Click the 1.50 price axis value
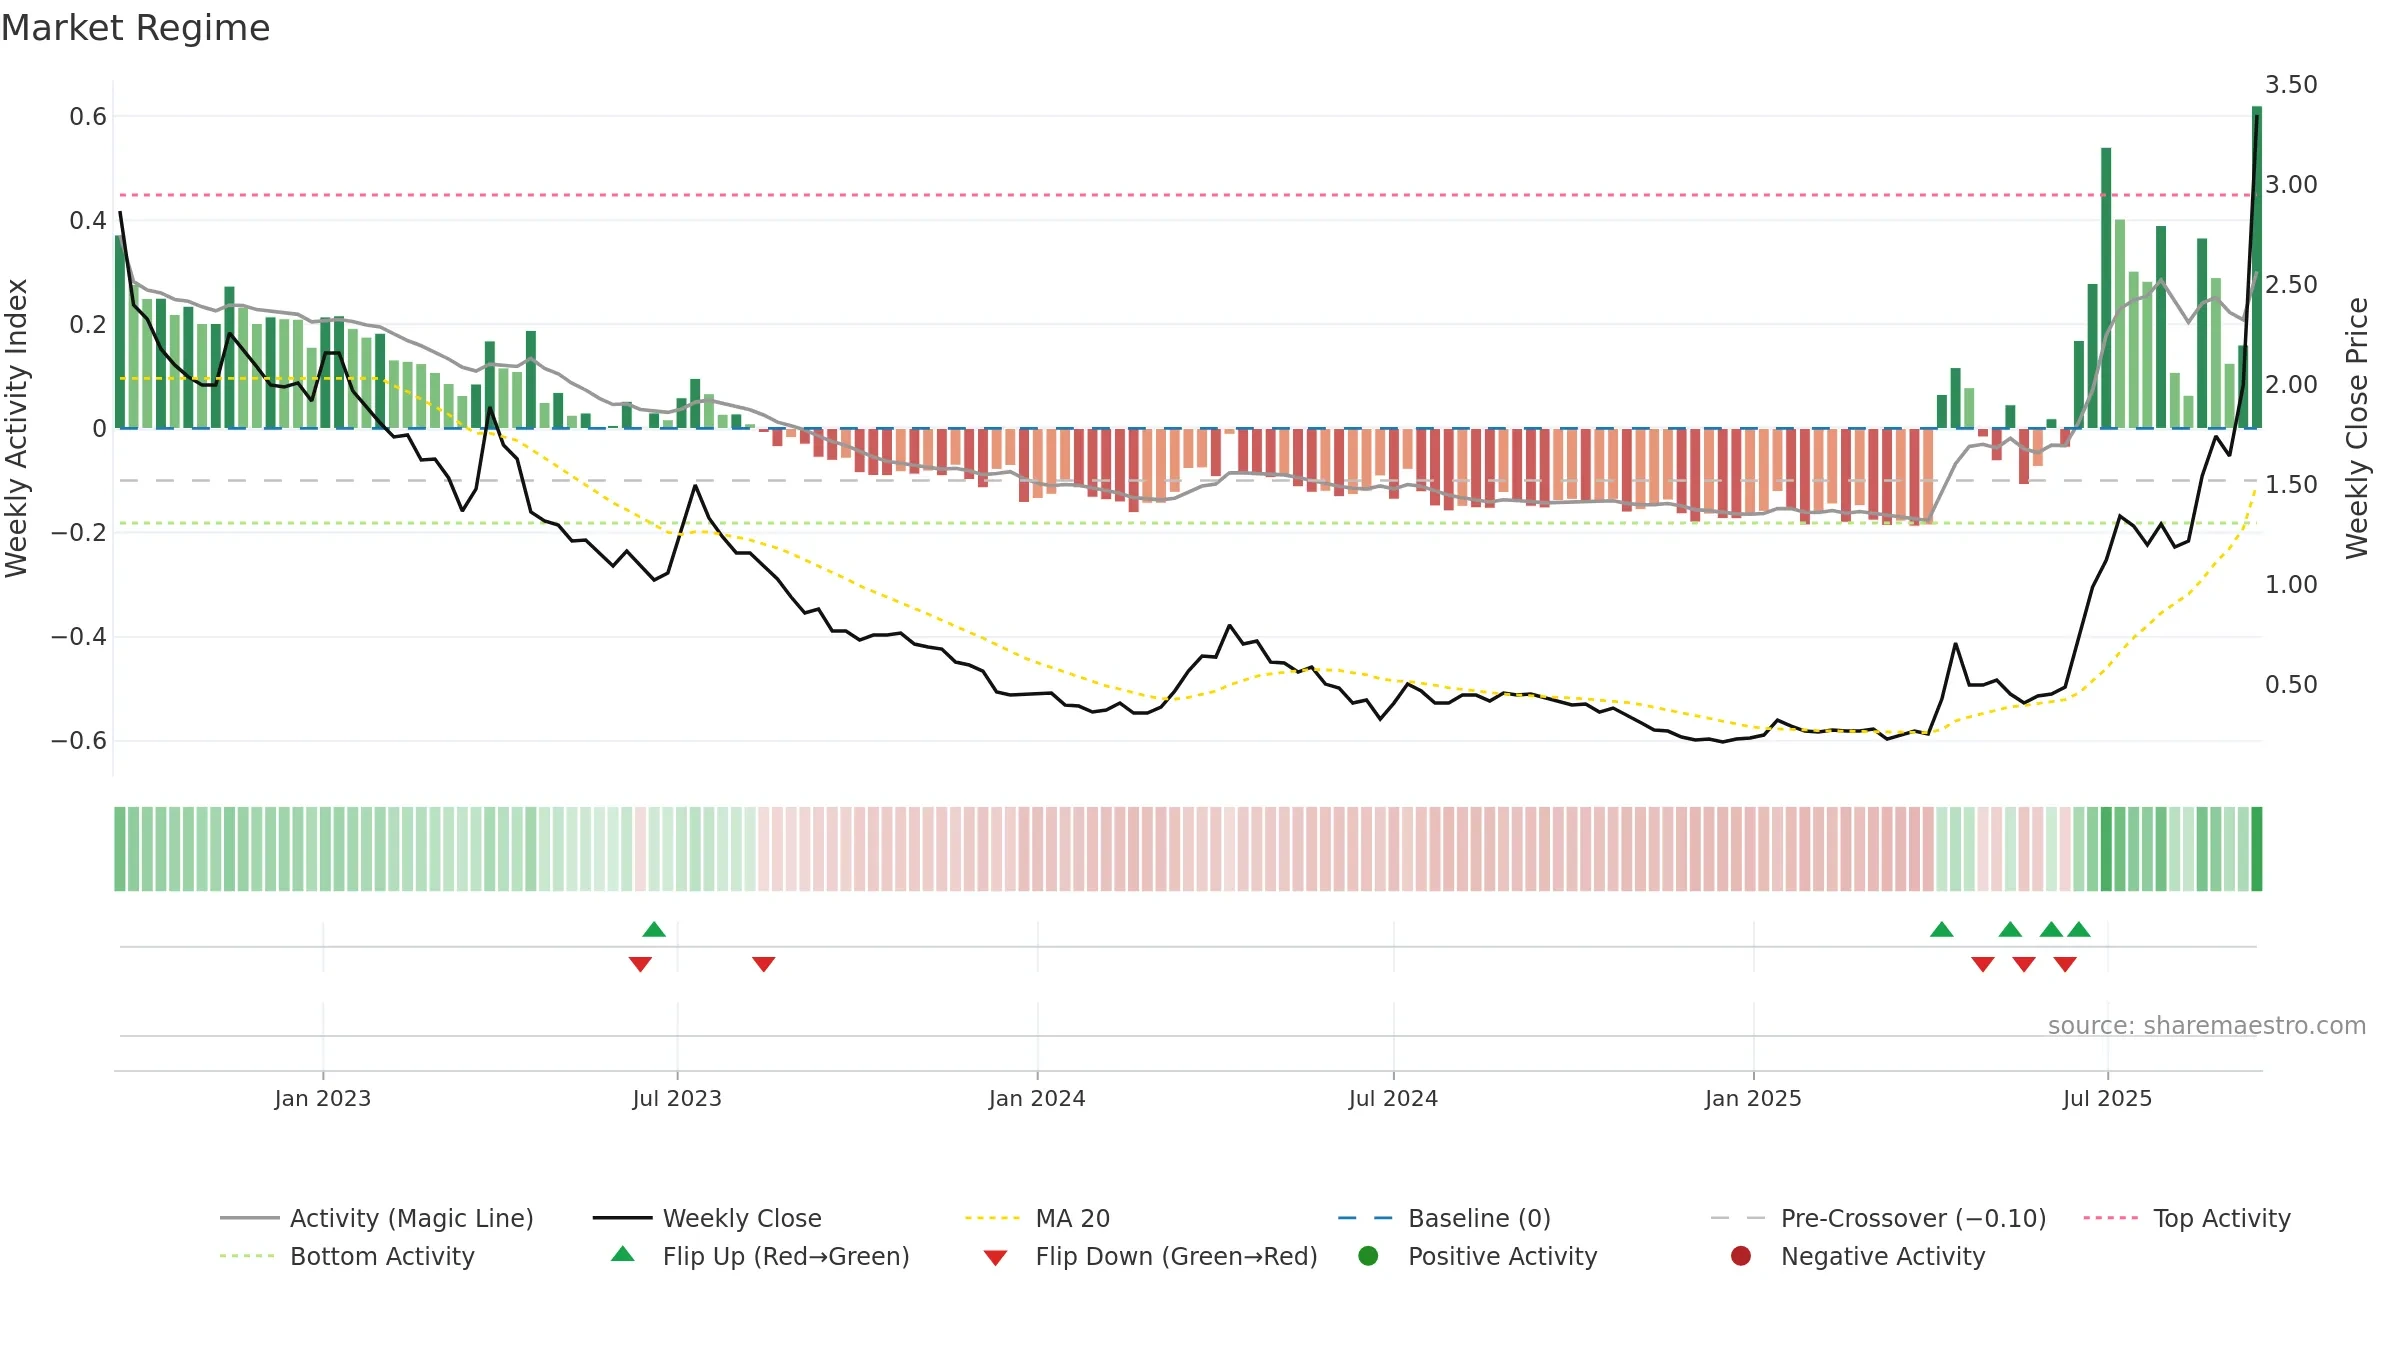This screenshot has width=2400, height=1350. tap(2291, 484)
